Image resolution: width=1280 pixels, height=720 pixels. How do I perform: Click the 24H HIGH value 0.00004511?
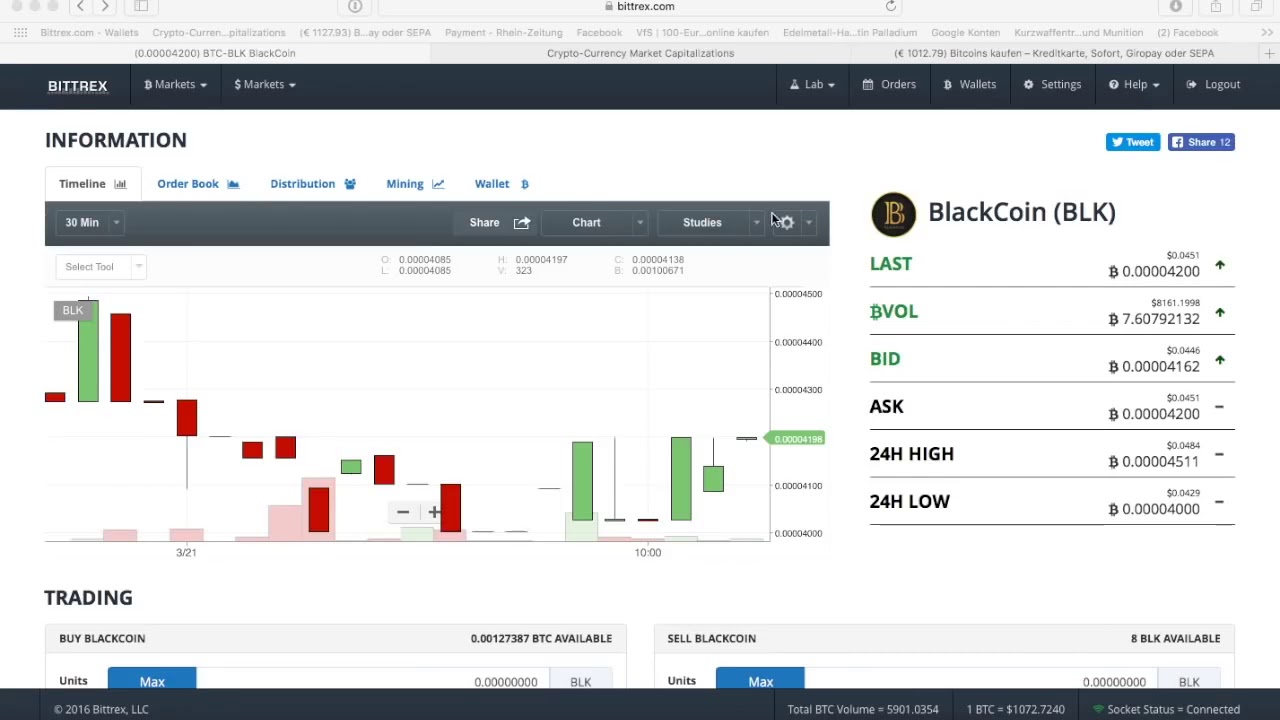[x=1154, y=462]
